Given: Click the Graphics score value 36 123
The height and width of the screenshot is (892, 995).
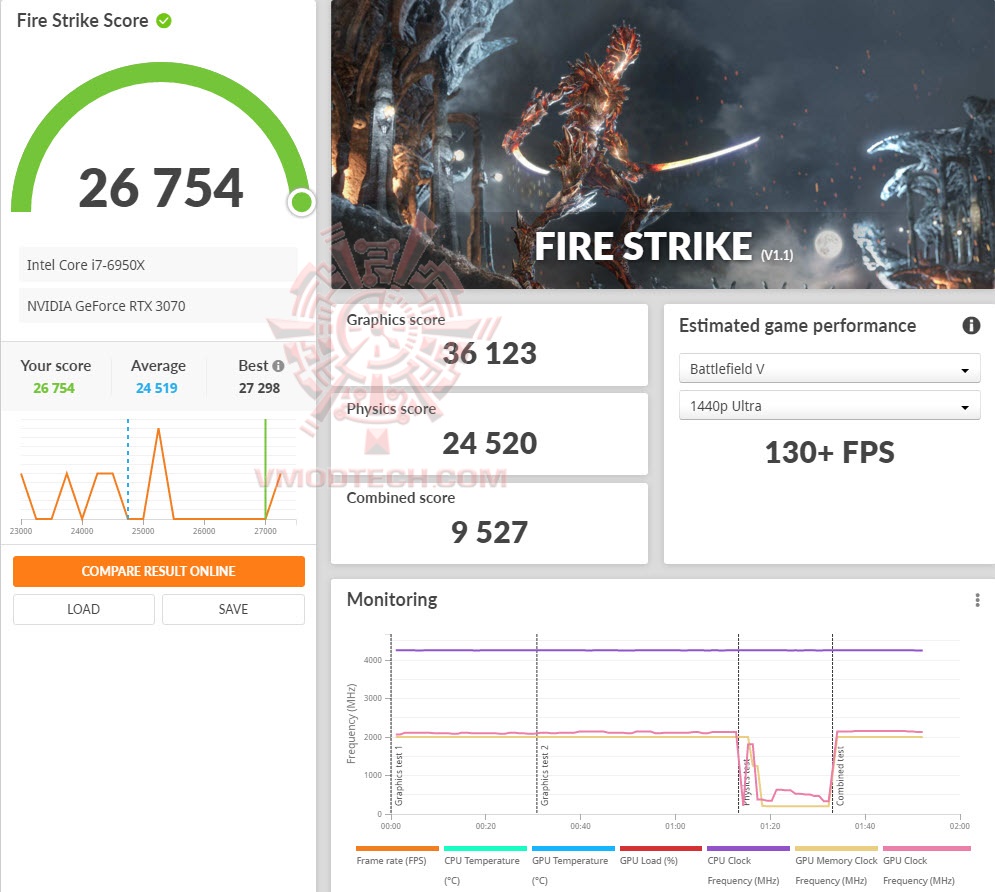Looking at the screenshot, I should (x=489, y=353).
